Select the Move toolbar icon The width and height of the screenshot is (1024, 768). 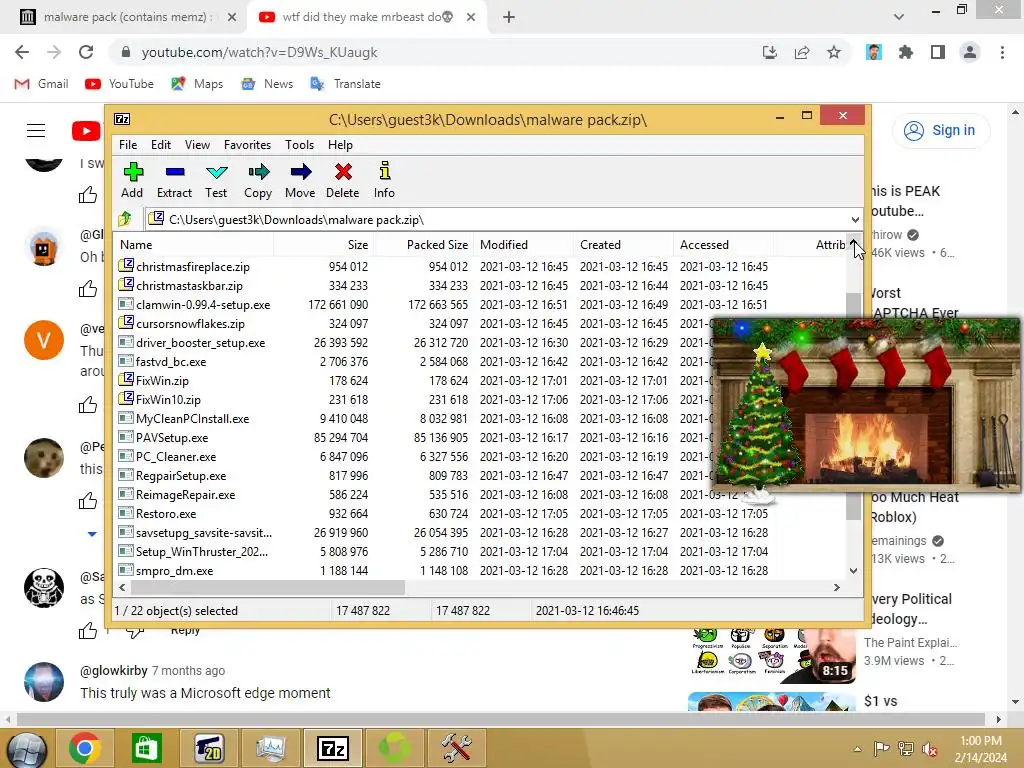click(300, 180)
